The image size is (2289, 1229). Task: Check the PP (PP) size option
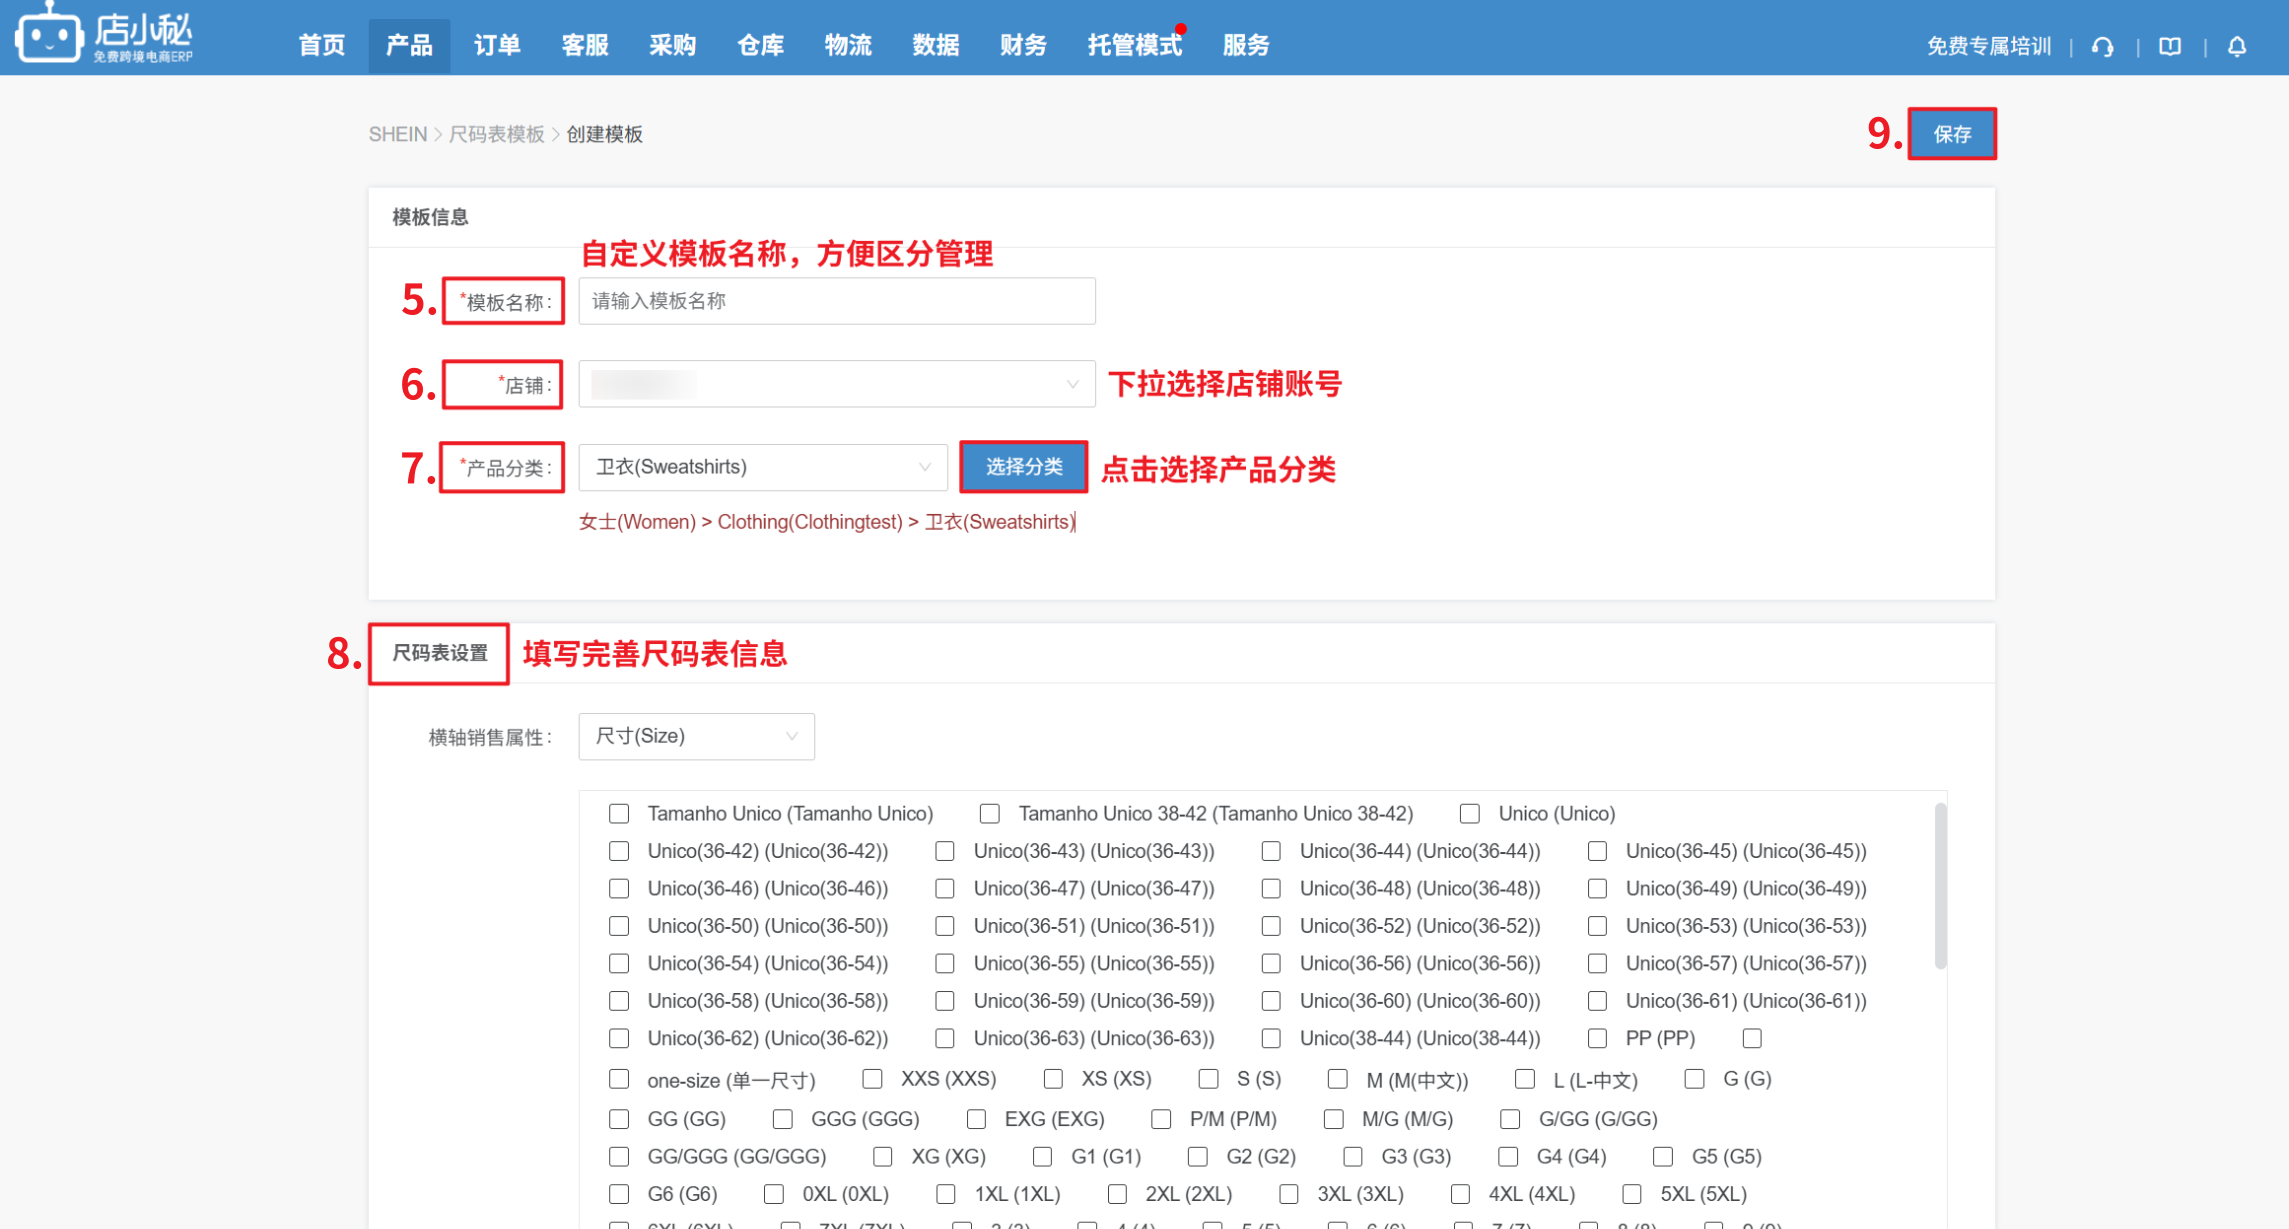click(1597, 1038)
